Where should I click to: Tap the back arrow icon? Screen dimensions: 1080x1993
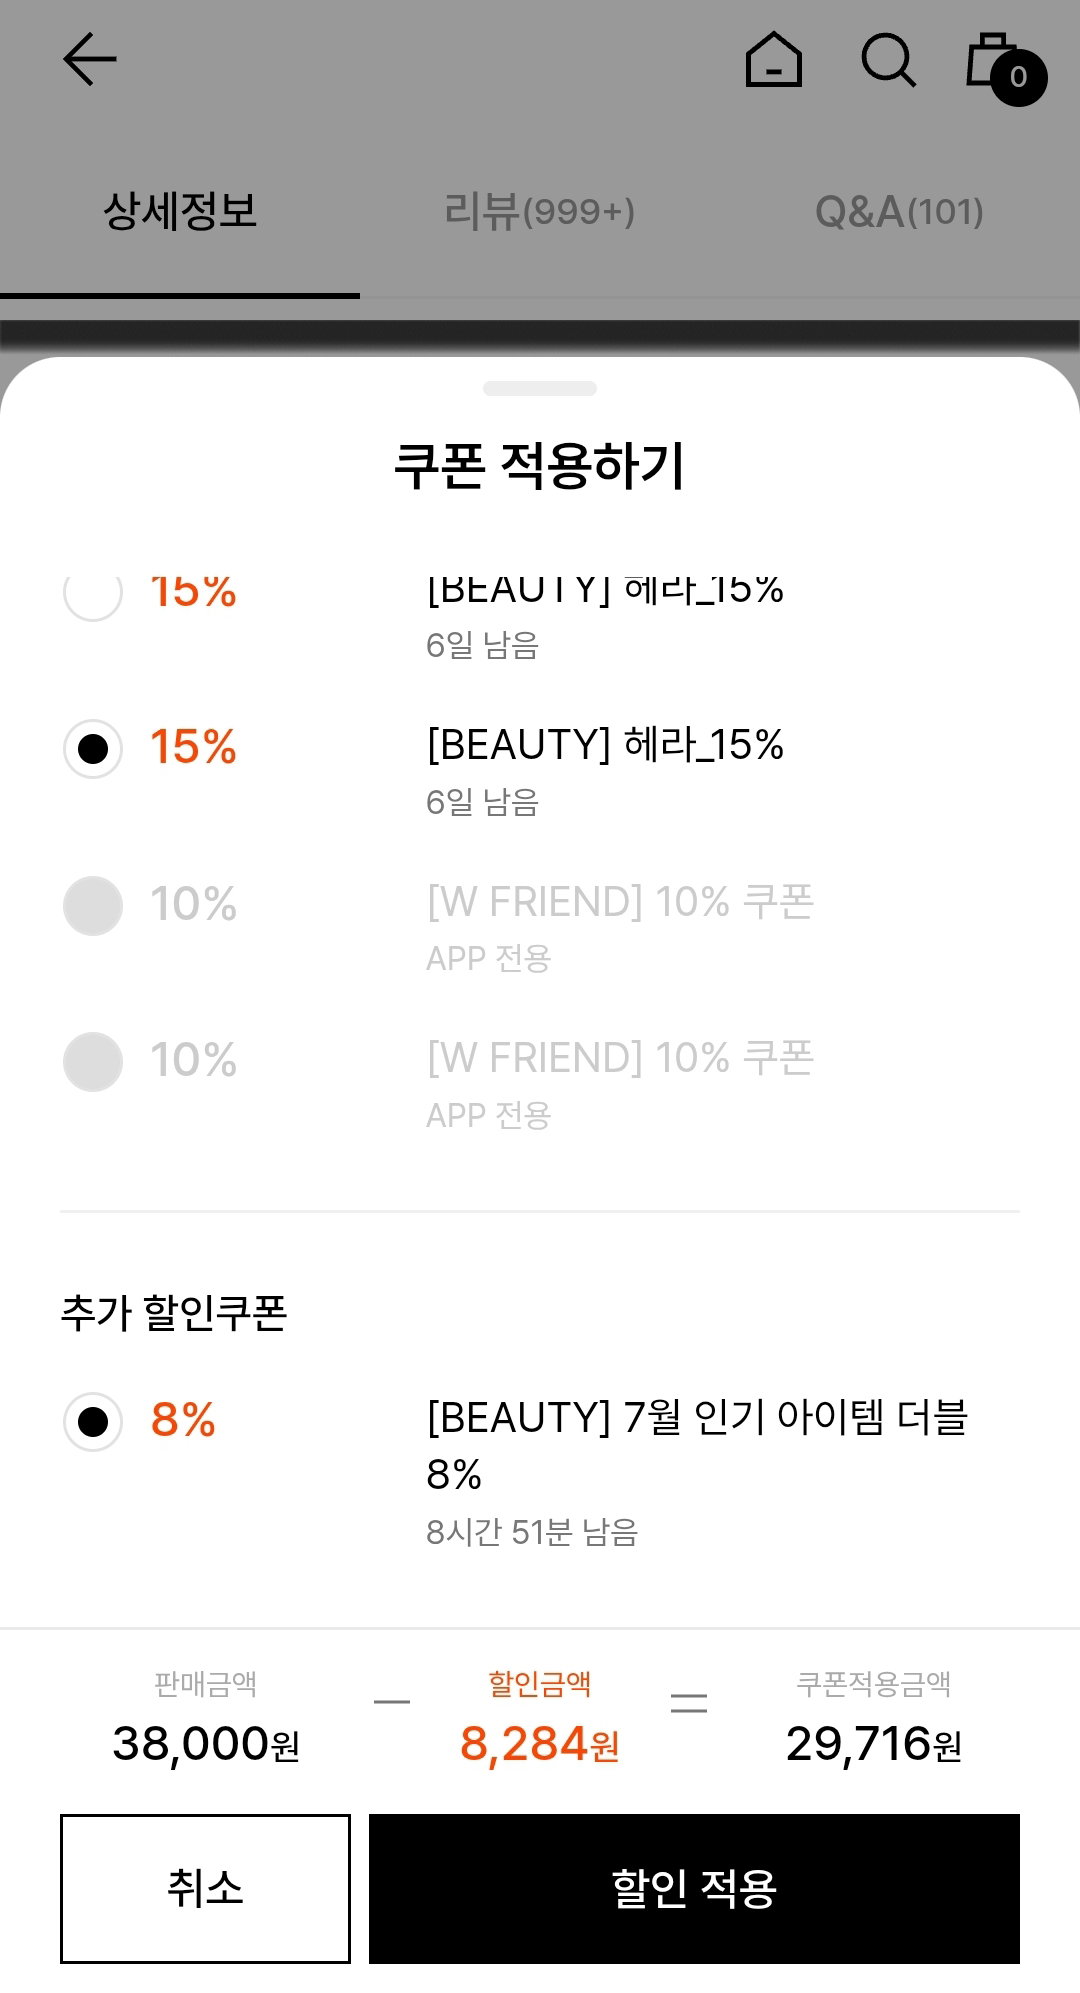[x=90, y=59]
